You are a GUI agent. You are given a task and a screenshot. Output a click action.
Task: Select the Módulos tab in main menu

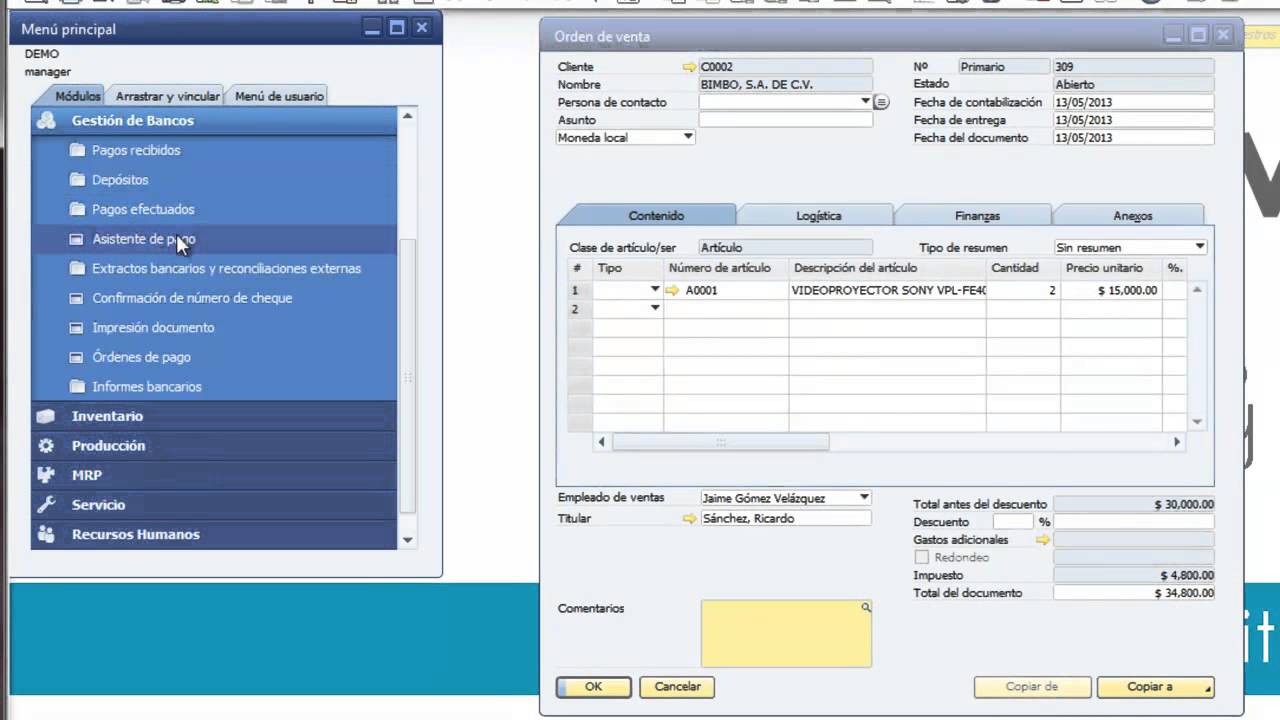point(78,96)
